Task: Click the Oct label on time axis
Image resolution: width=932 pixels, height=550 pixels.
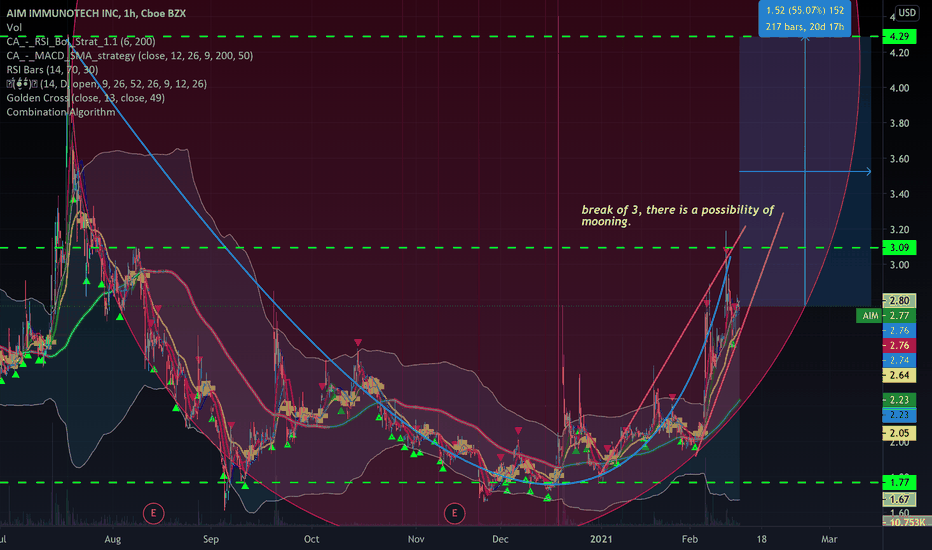Action: (311, 539)
